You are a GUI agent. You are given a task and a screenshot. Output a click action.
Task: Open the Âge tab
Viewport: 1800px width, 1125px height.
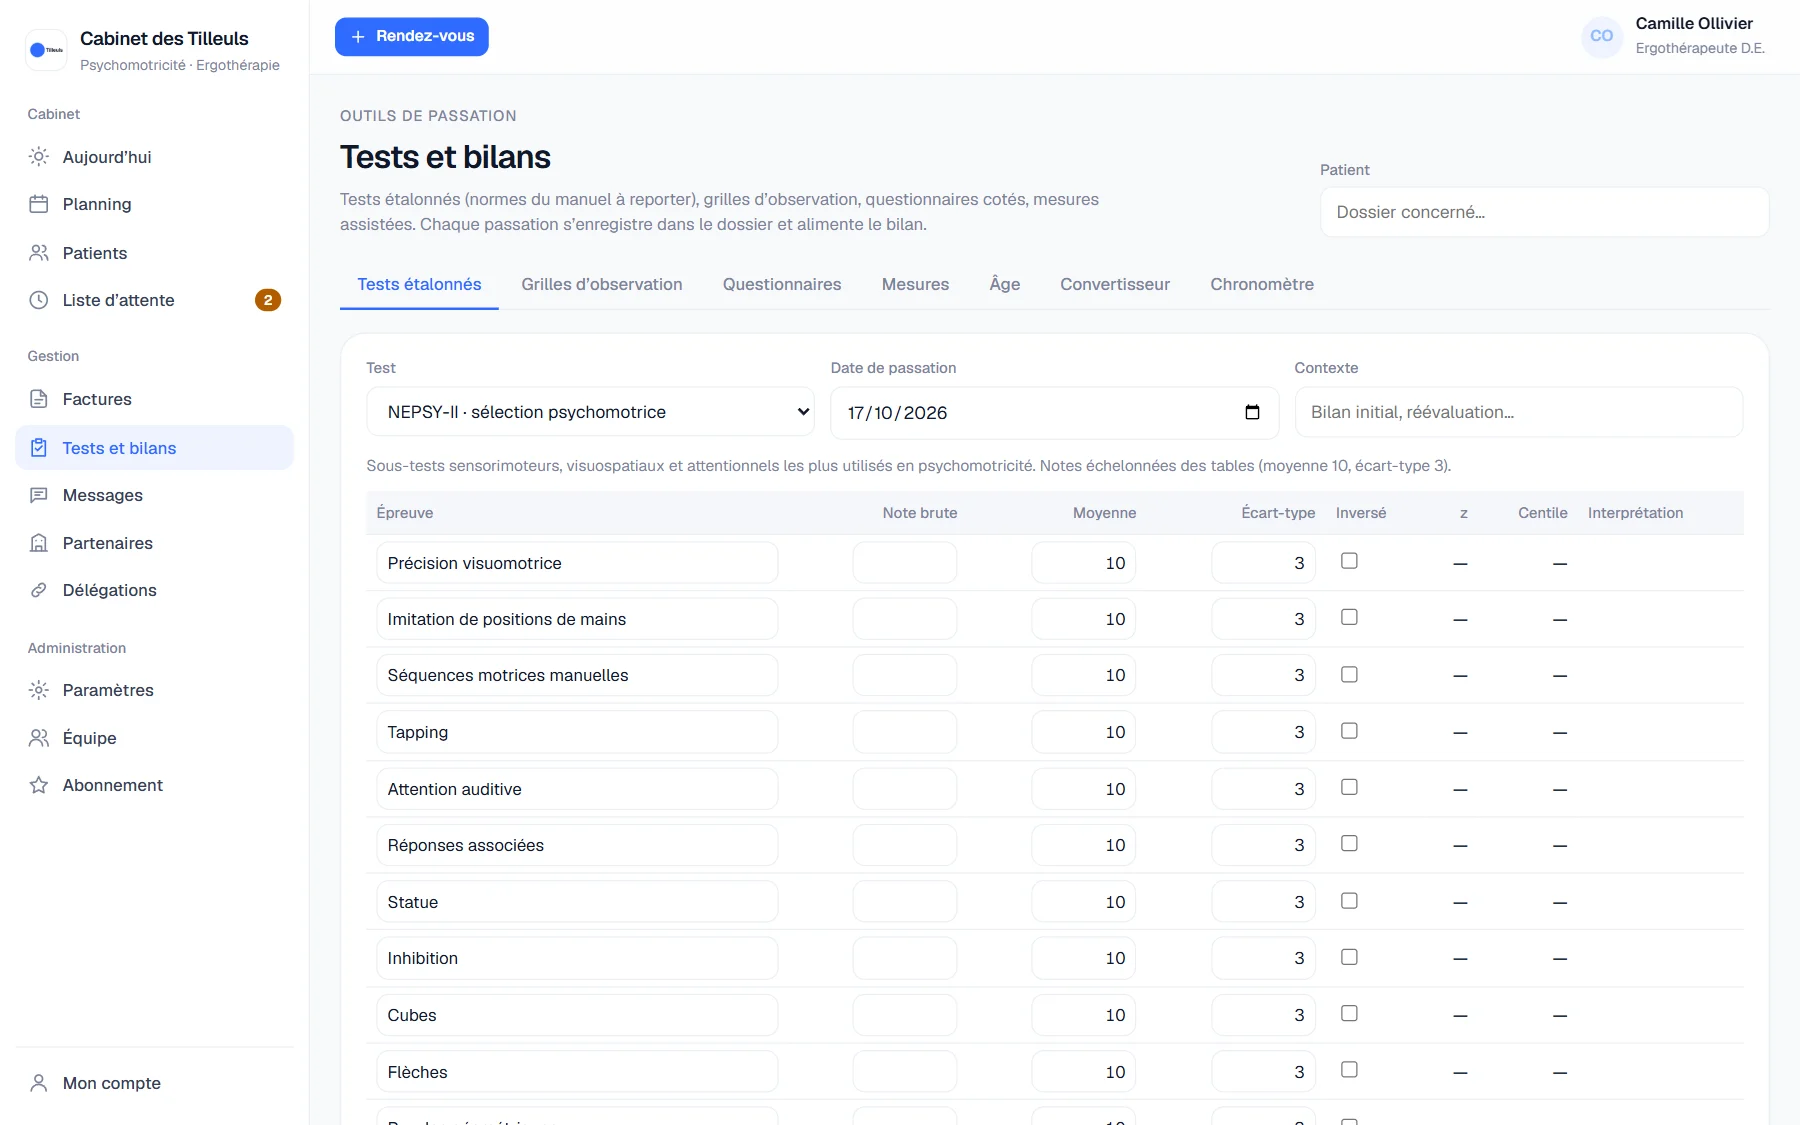point(1005,284)
